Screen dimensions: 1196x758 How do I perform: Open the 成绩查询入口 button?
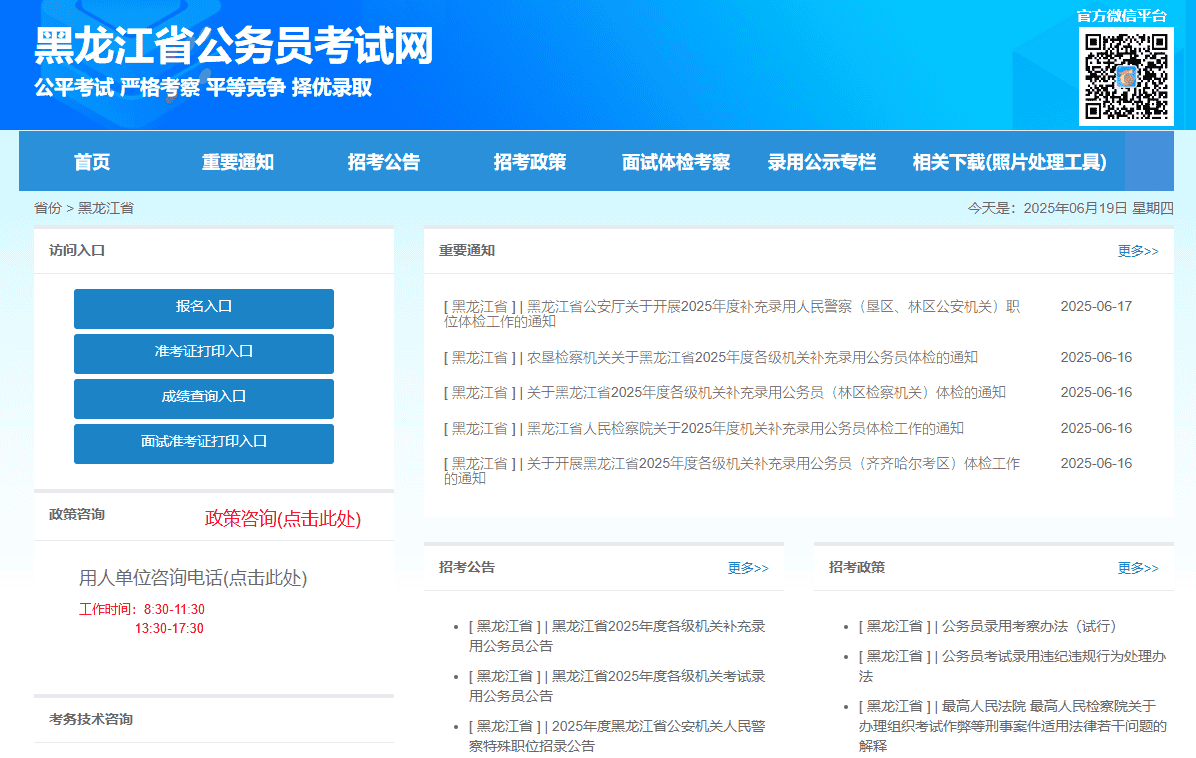coord(204,397)
